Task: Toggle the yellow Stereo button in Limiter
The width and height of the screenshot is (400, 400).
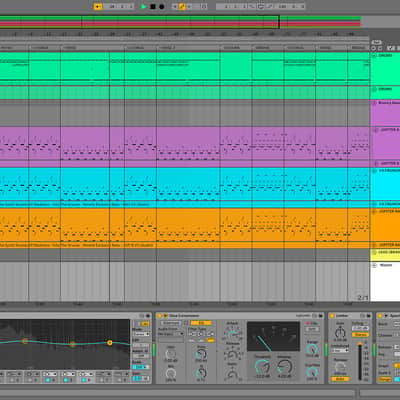Action: click(360, 334)
